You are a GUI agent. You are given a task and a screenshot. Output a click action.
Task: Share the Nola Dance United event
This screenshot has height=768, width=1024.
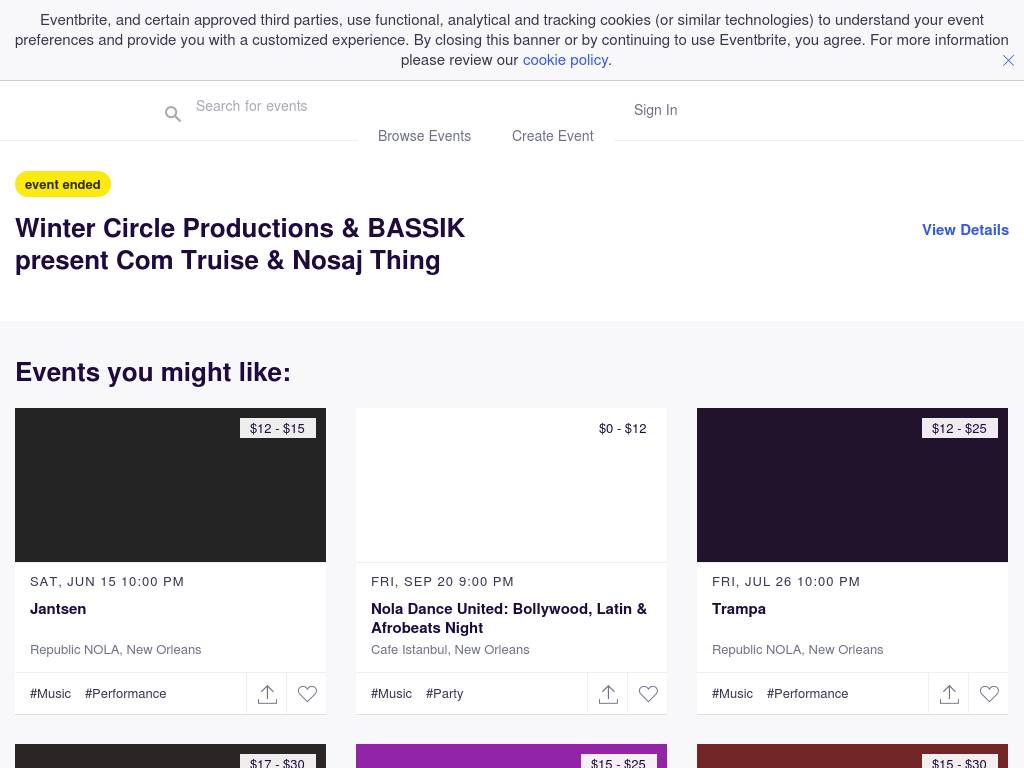point(608,694)
